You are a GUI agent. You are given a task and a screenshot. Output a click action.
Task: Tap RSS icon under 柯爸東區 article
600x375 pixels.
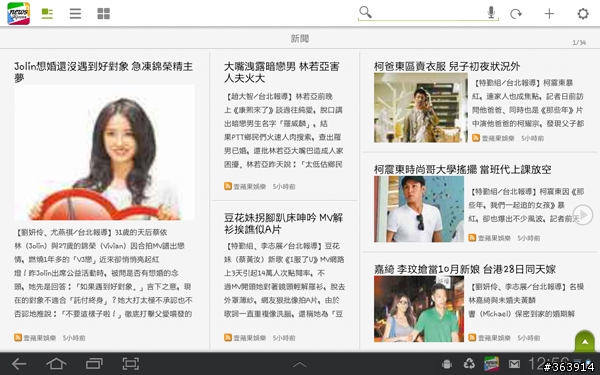click(x=476, y=138)
